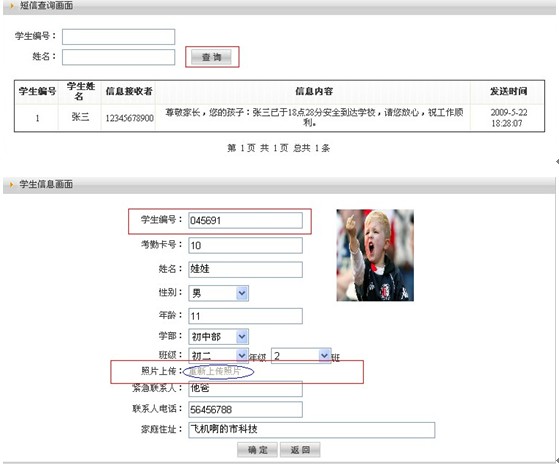Click the 姓名 field containing 娃娃
This screenshot has width=559, height=468.
click(245, 269)
